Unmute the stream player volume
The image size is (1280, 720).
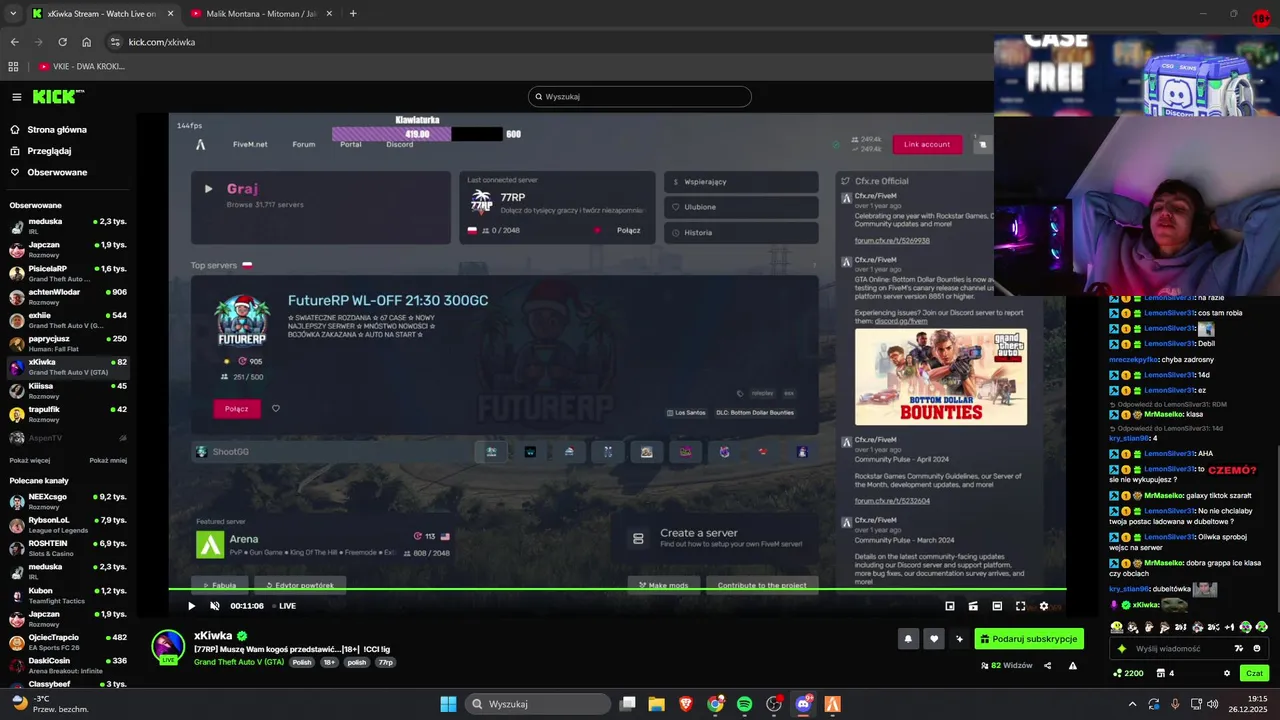coord(215,606)
